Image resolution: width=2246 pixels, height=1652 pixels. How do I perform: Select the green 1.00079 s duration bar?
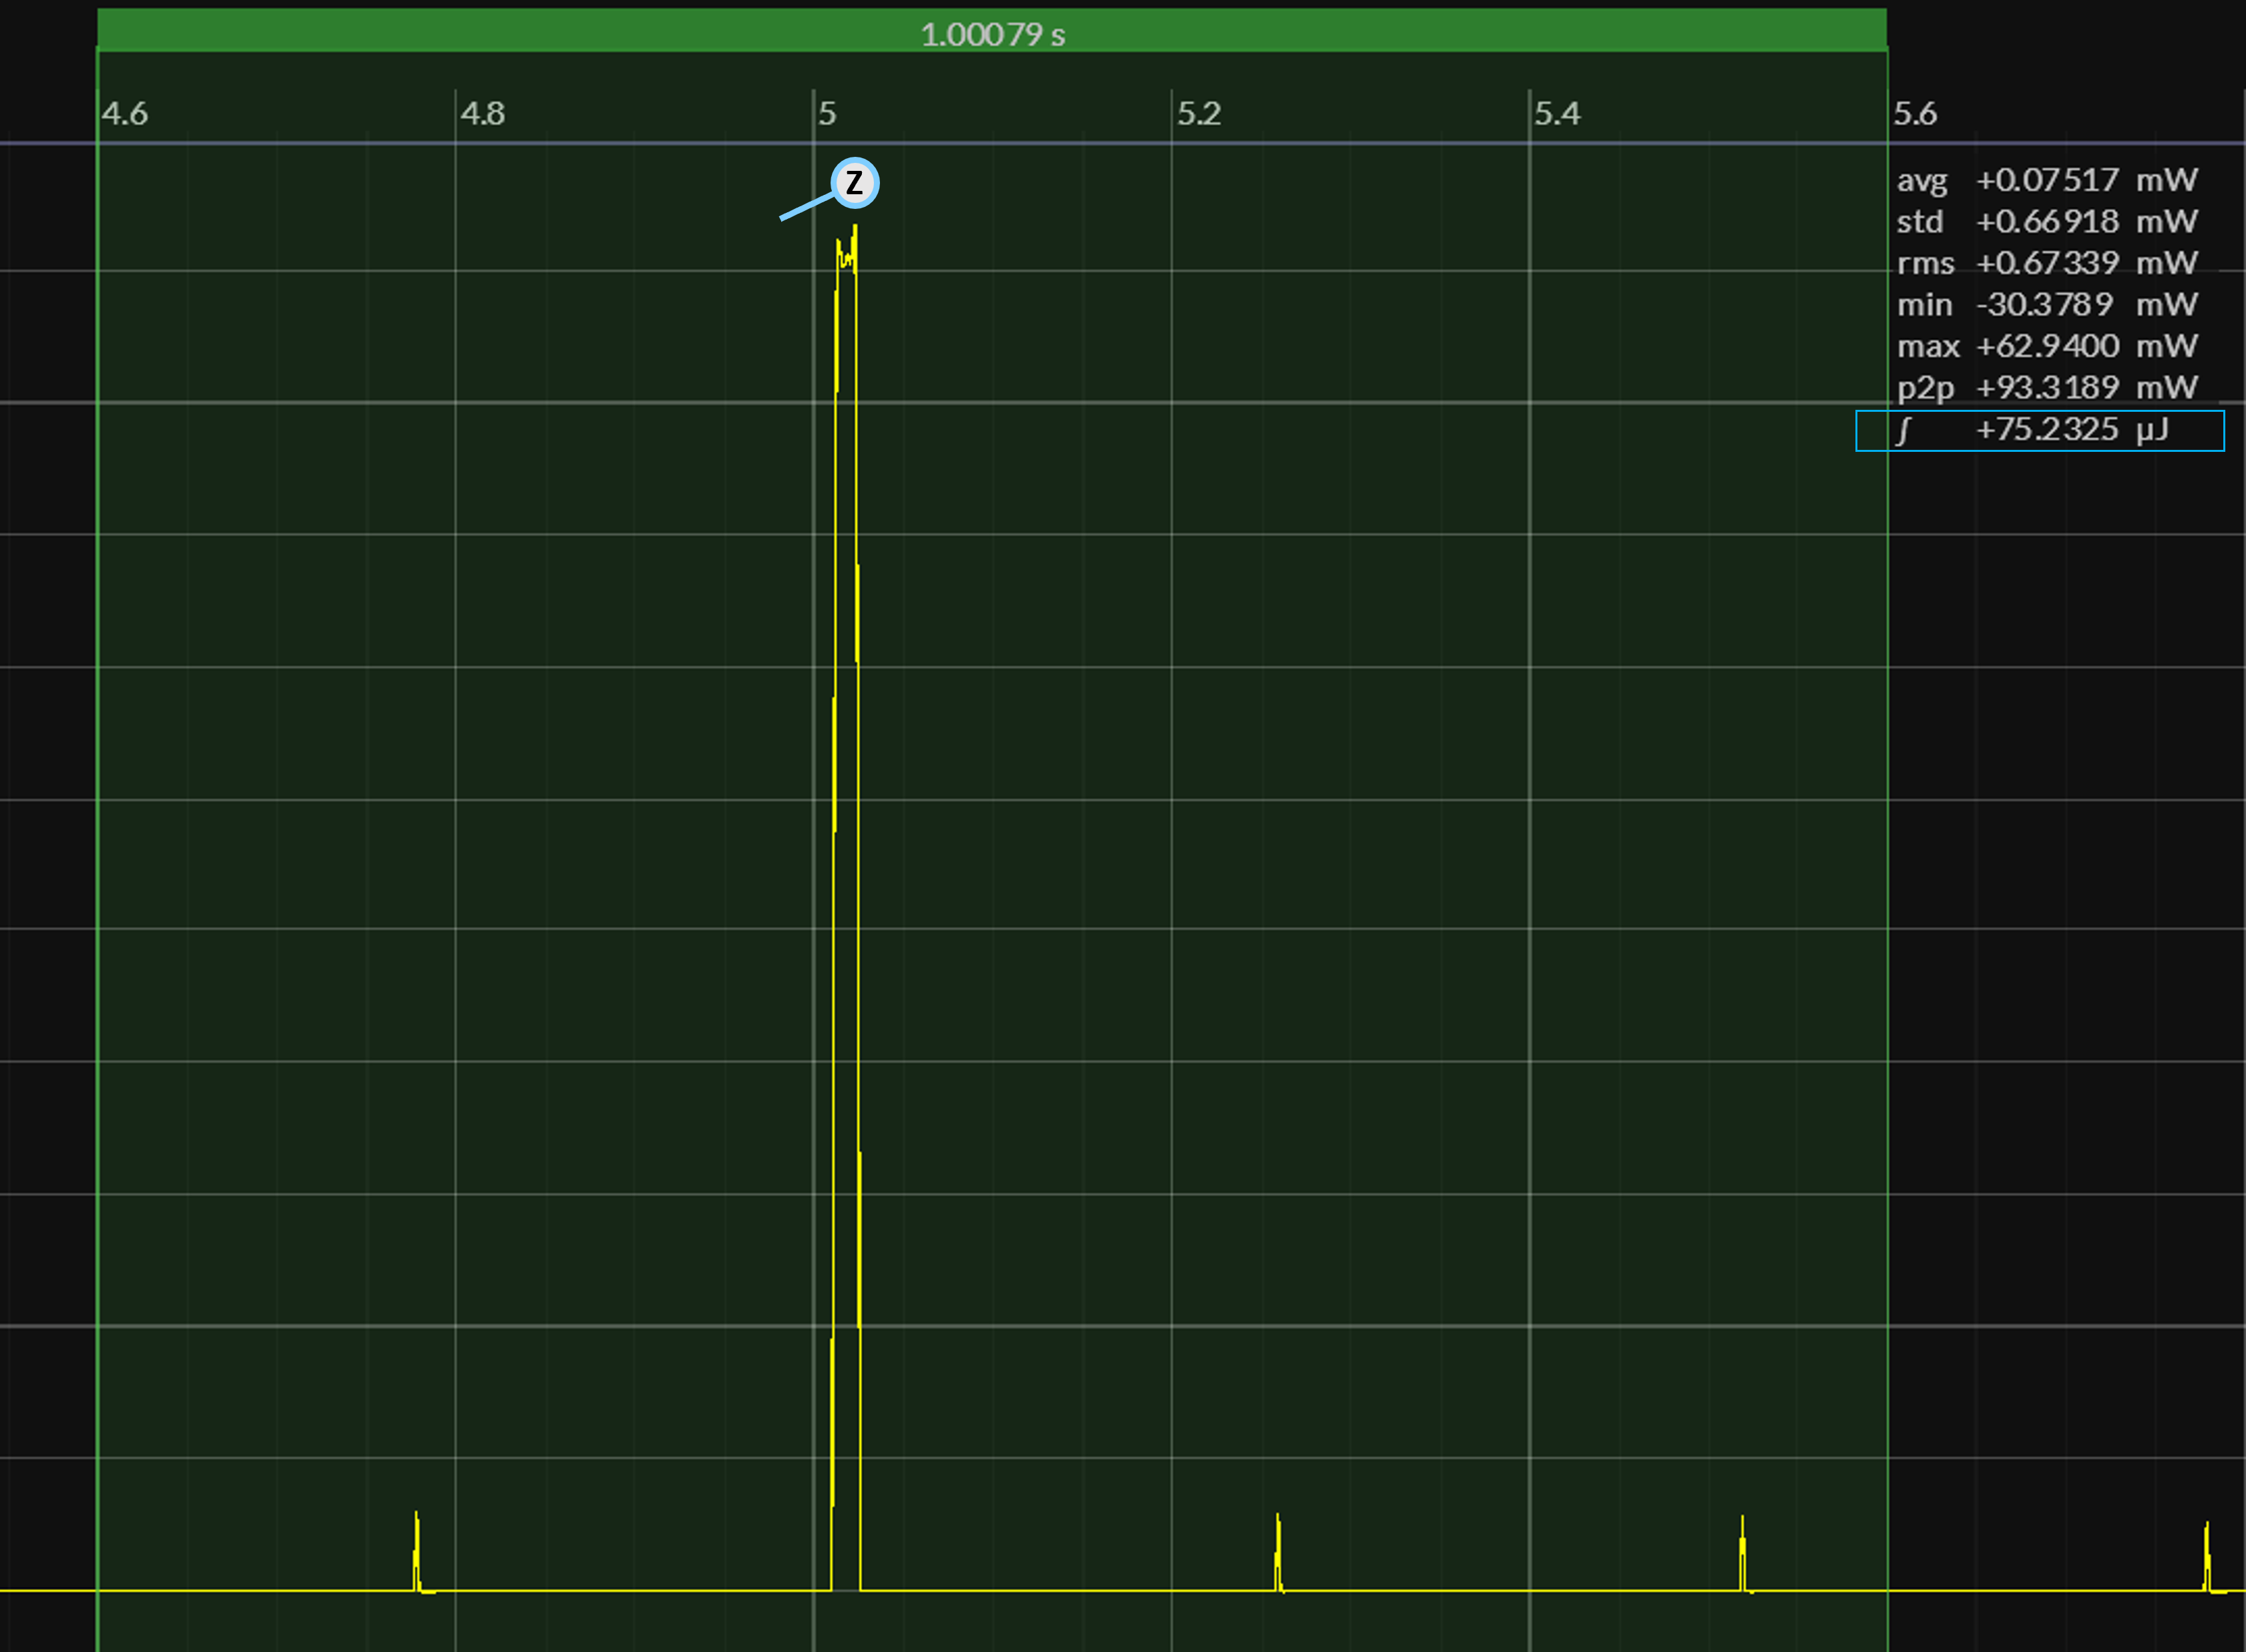point(992,30)
